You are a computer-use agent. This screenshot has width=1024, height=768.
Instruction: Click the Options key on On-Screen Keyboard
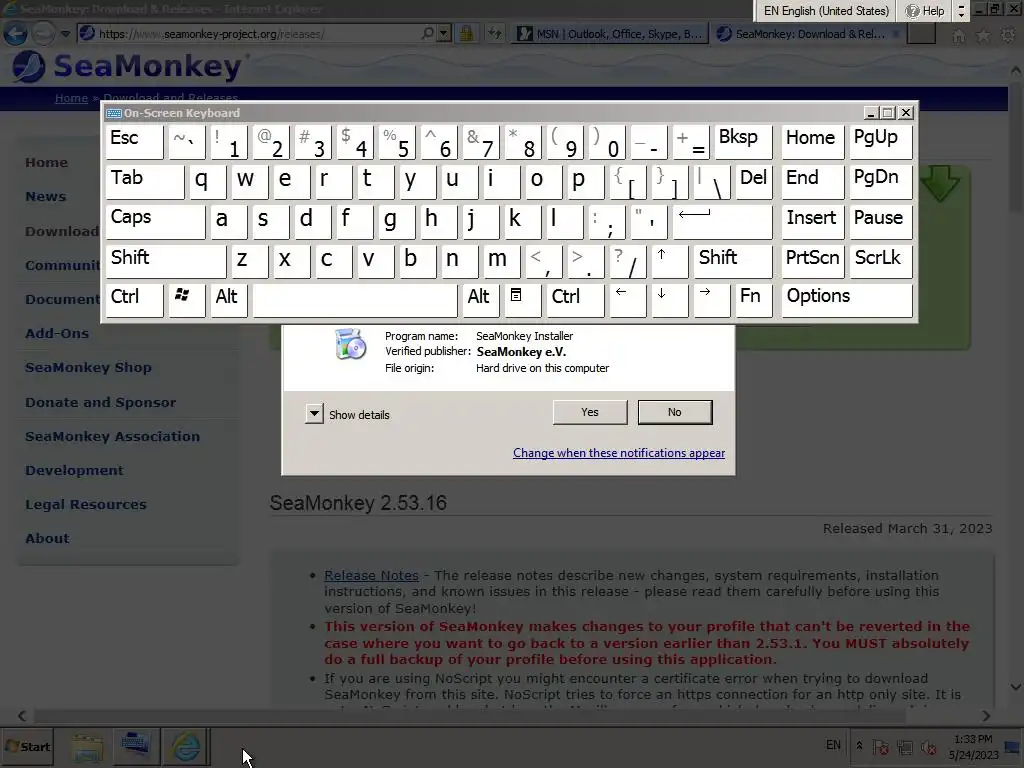tap(846, 300)
